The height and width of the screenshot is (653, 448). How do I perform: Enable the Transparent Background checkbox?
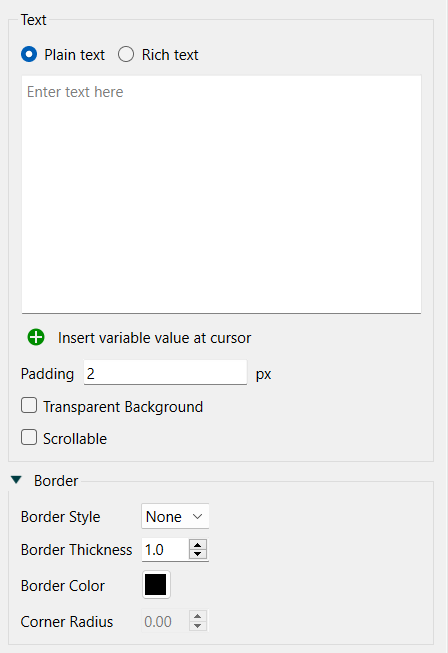pyautogui.click(x=29, y=406)
